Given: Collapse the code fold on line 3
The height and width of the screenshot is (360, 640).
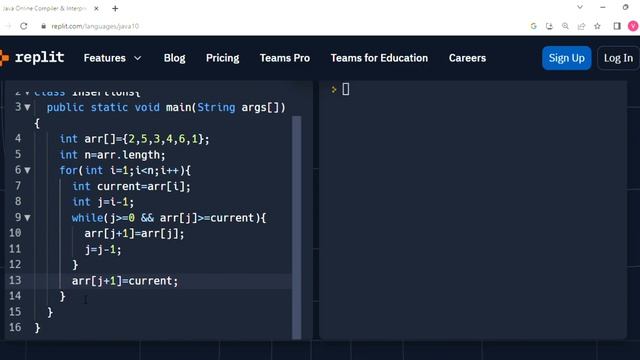Looking at the screenshot, I should pyautogui.click(x=27, y=107).
